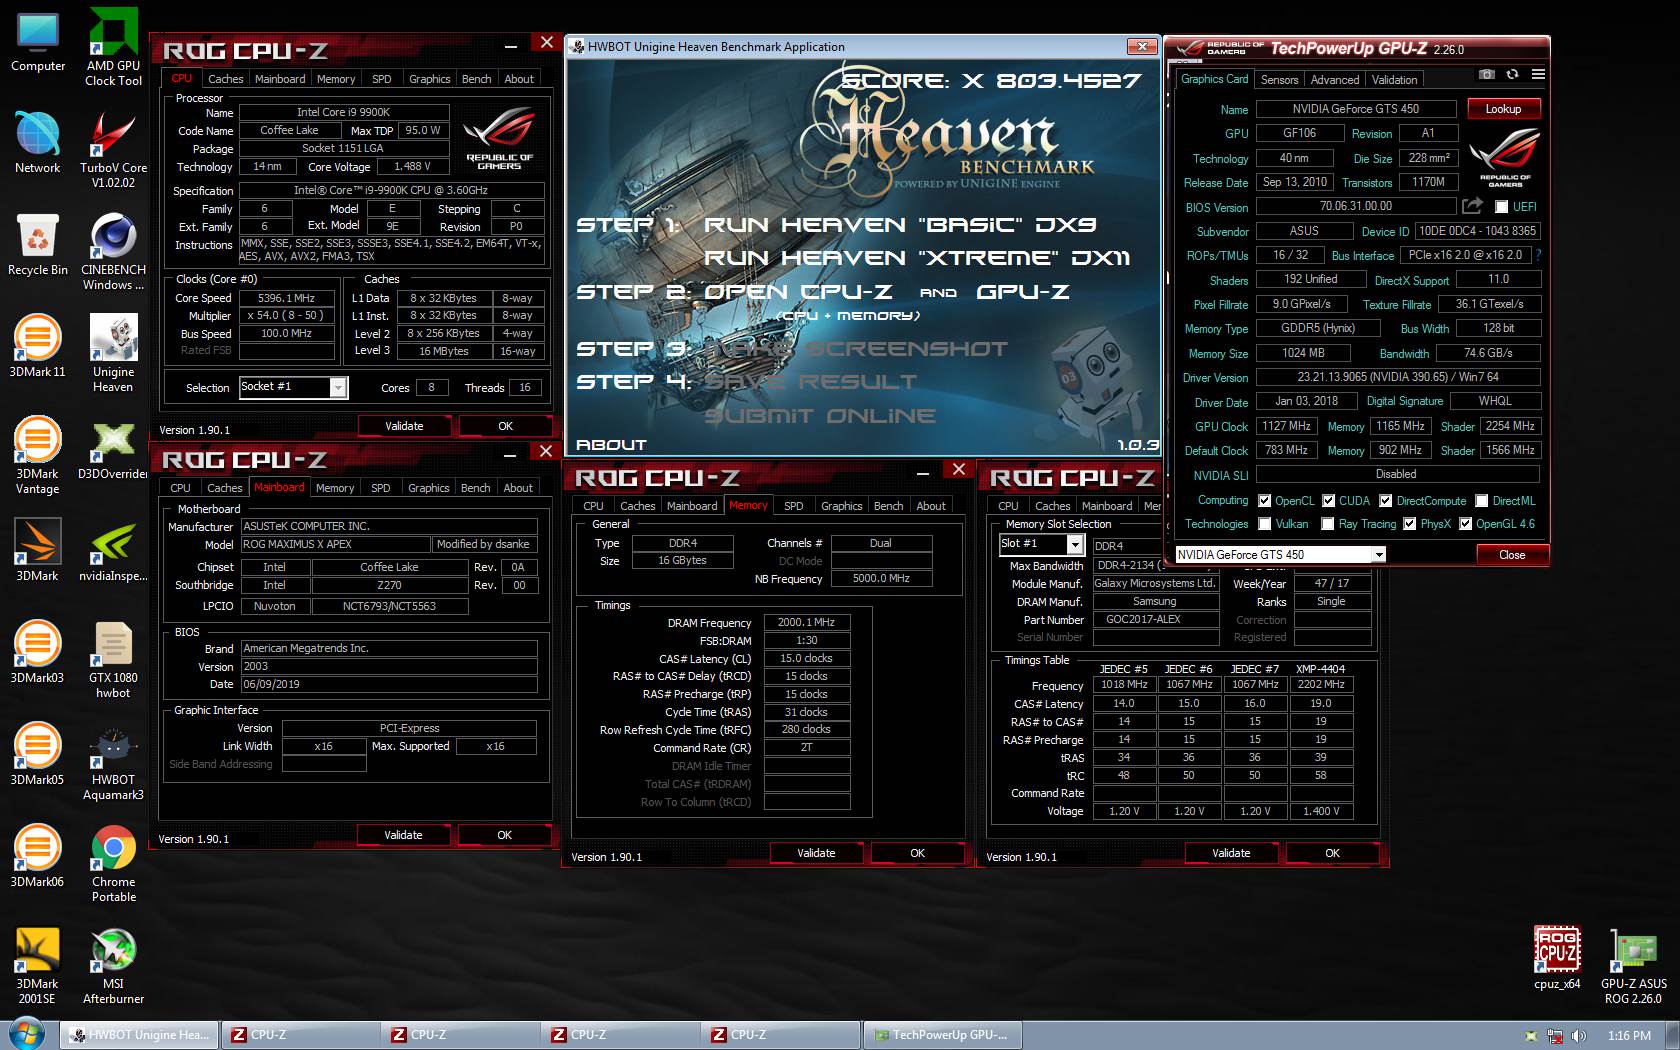Open 3DMark Vantage shortcut

tap(38, 455)
